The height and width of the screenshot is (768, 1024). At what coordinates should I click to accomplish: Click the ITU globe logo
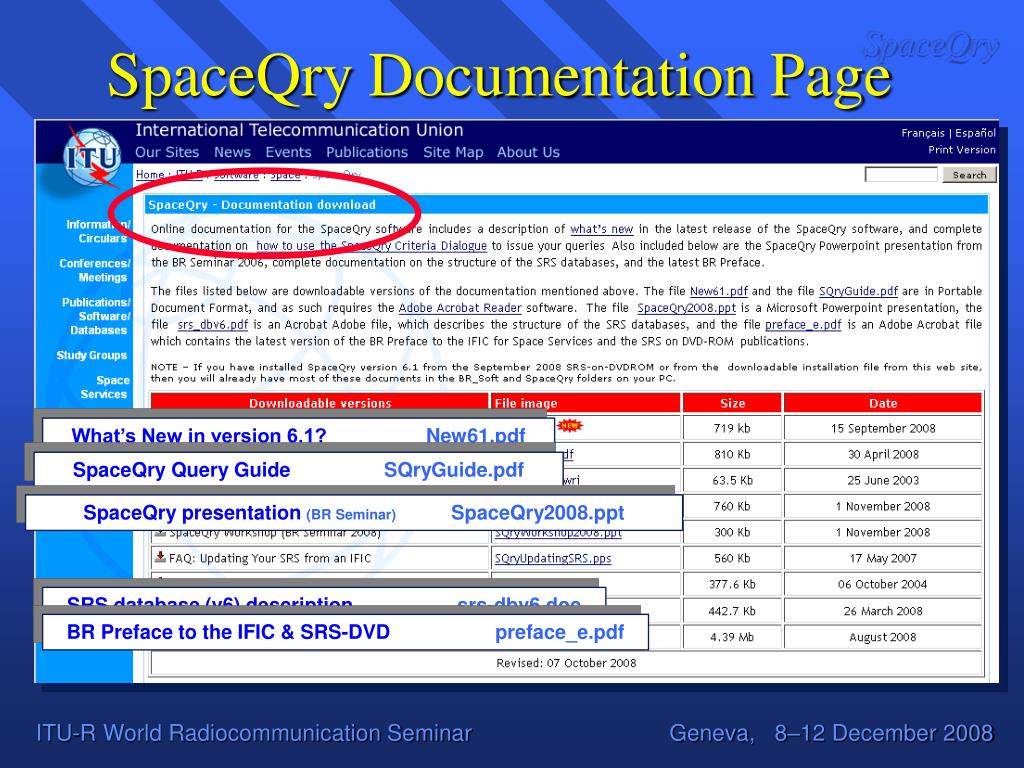[92, 157]
